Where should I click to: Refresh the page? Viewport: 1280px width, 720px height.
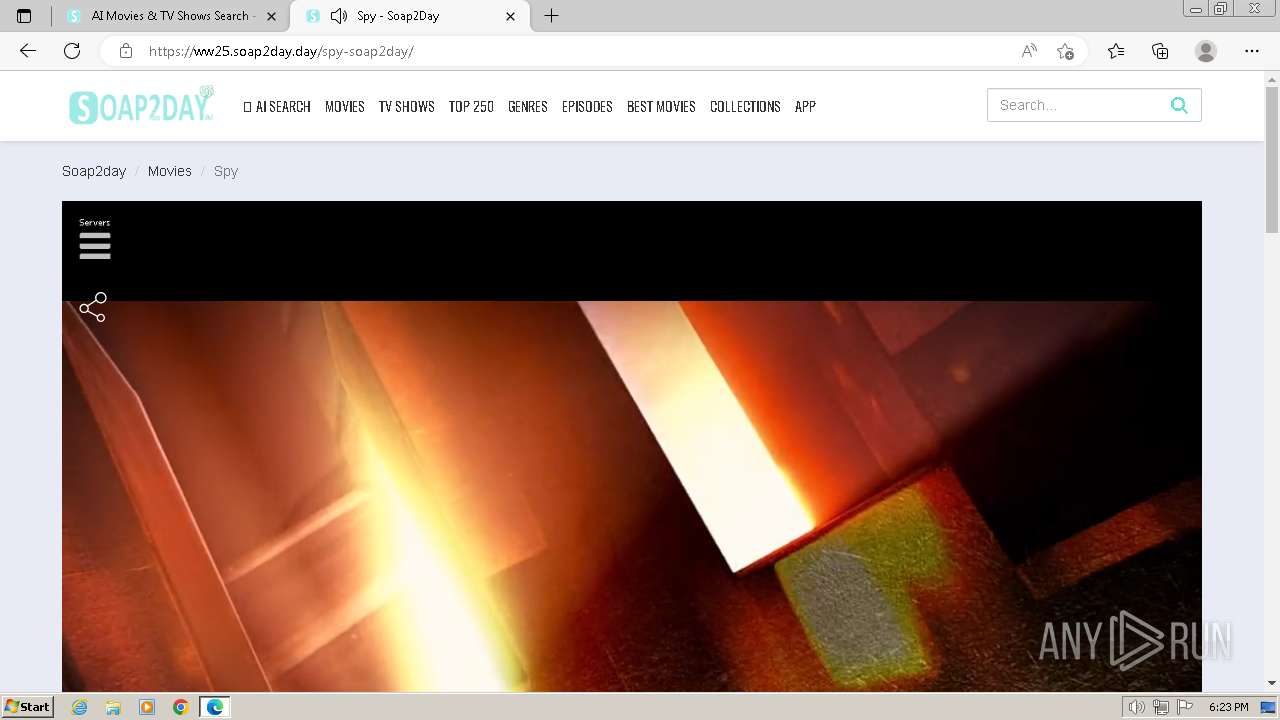[x=72, y=51]
